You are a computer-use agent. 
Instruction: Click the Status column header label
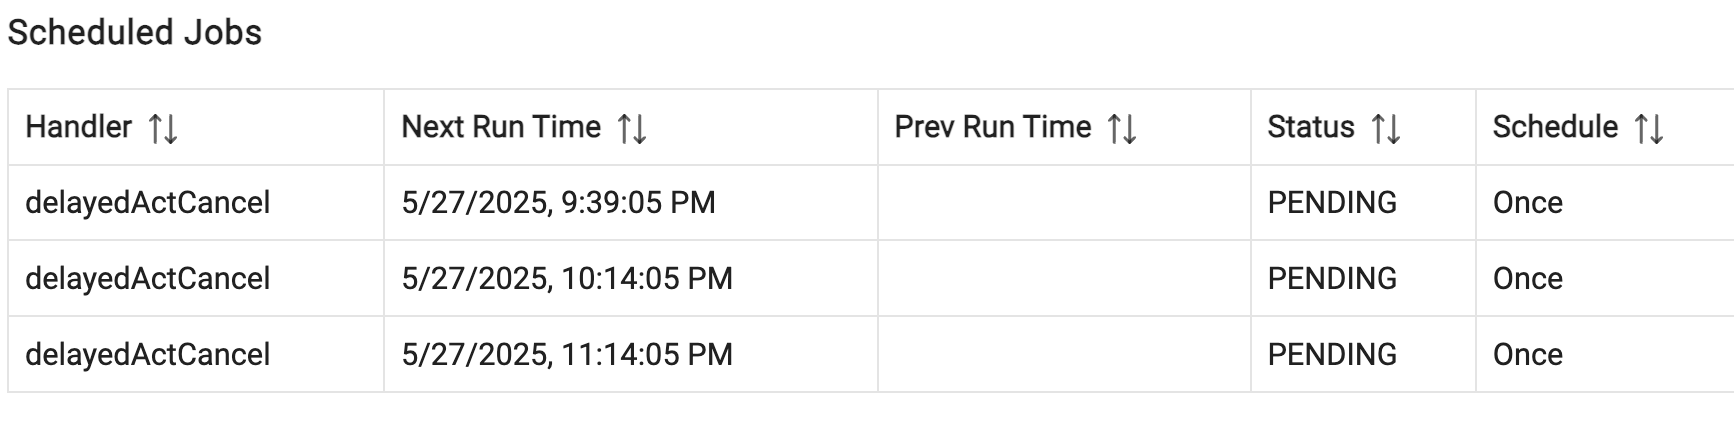click(x=1311, y=127)
